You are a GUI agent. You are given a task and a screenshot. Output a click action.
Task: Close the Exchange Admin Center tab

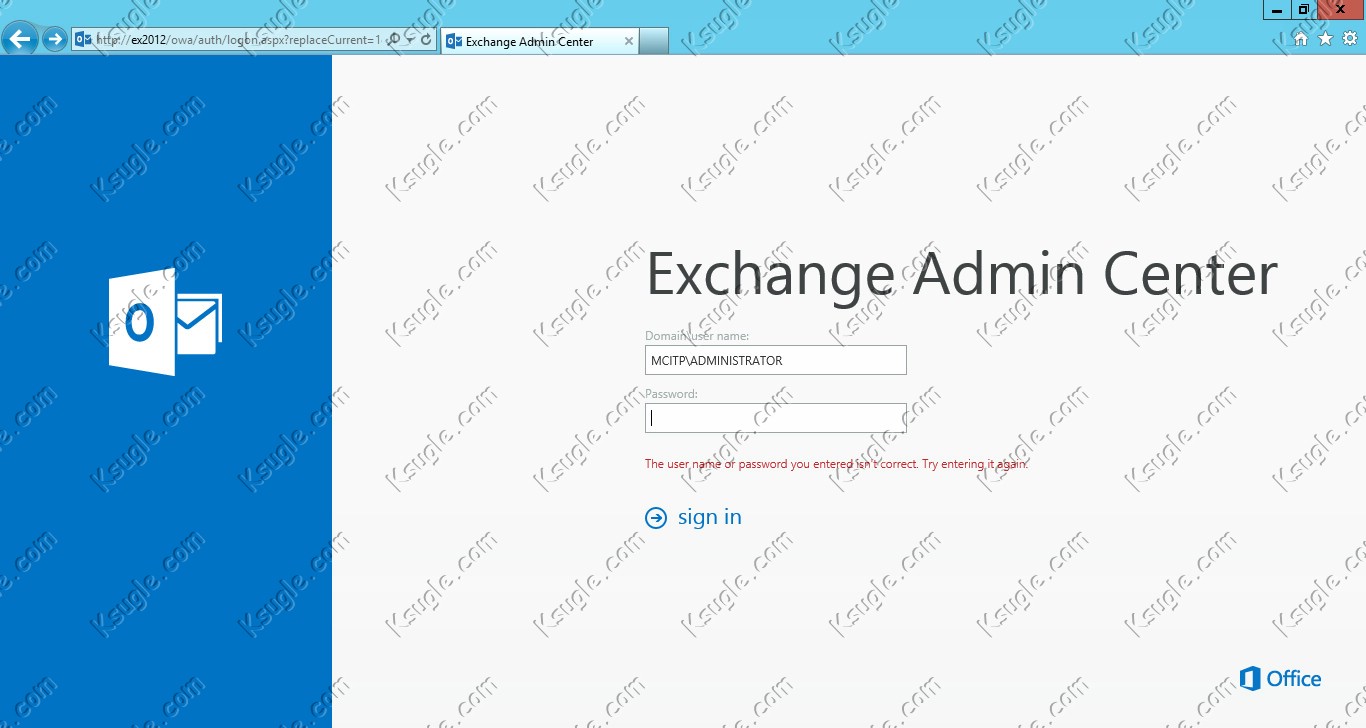tap(629, 41)
